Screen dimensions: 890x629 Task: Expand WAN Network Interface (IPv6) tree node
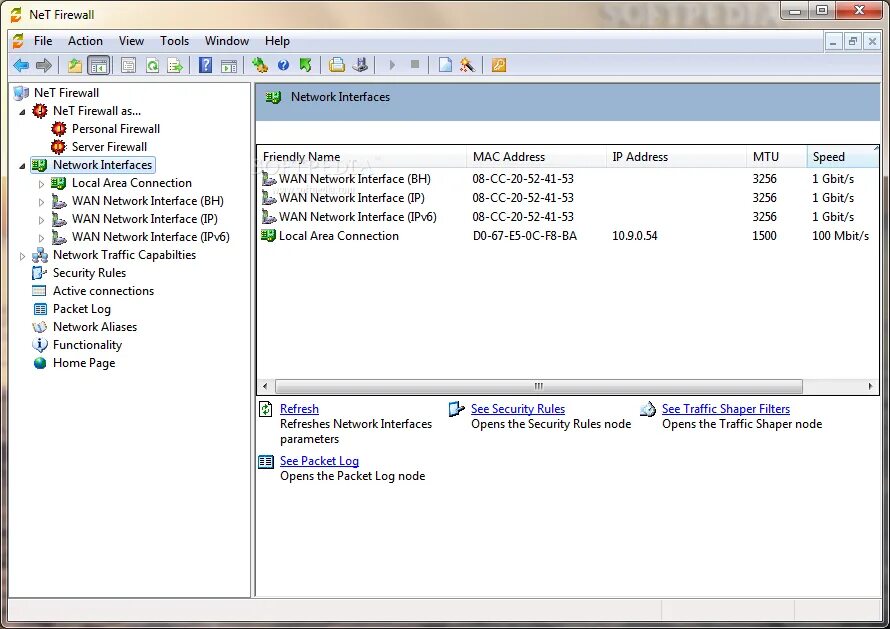[x=41, y=238]
